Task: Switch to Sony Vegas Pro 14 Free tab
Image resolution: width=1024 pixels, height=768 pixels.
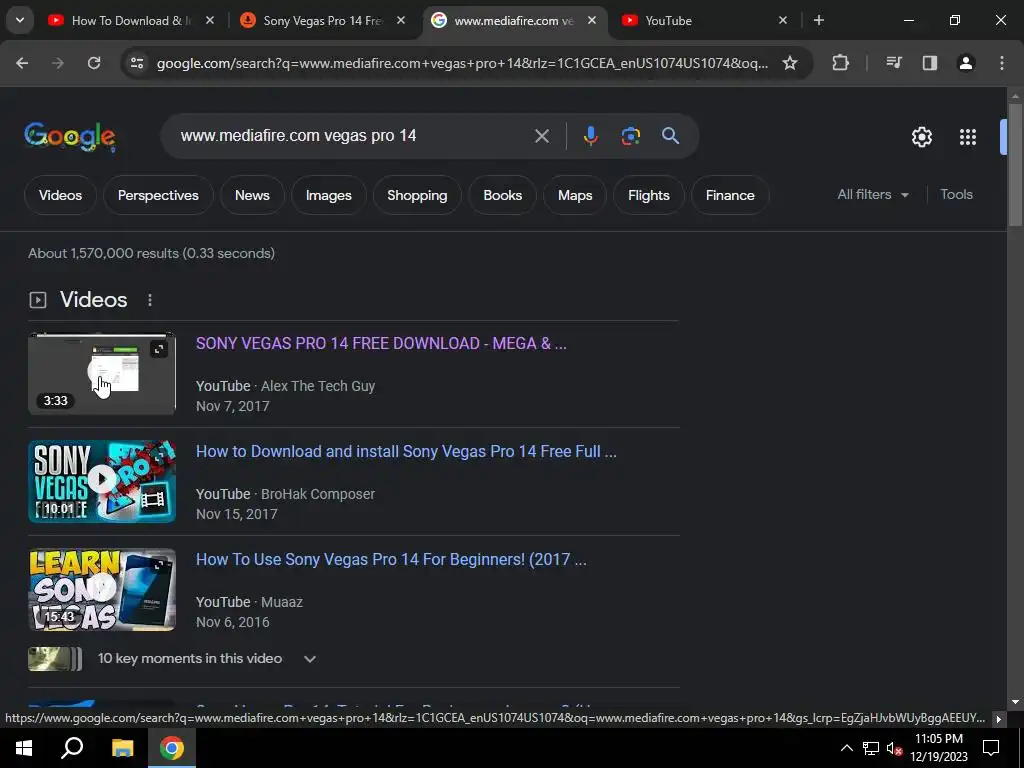Action: pos(323,21)
